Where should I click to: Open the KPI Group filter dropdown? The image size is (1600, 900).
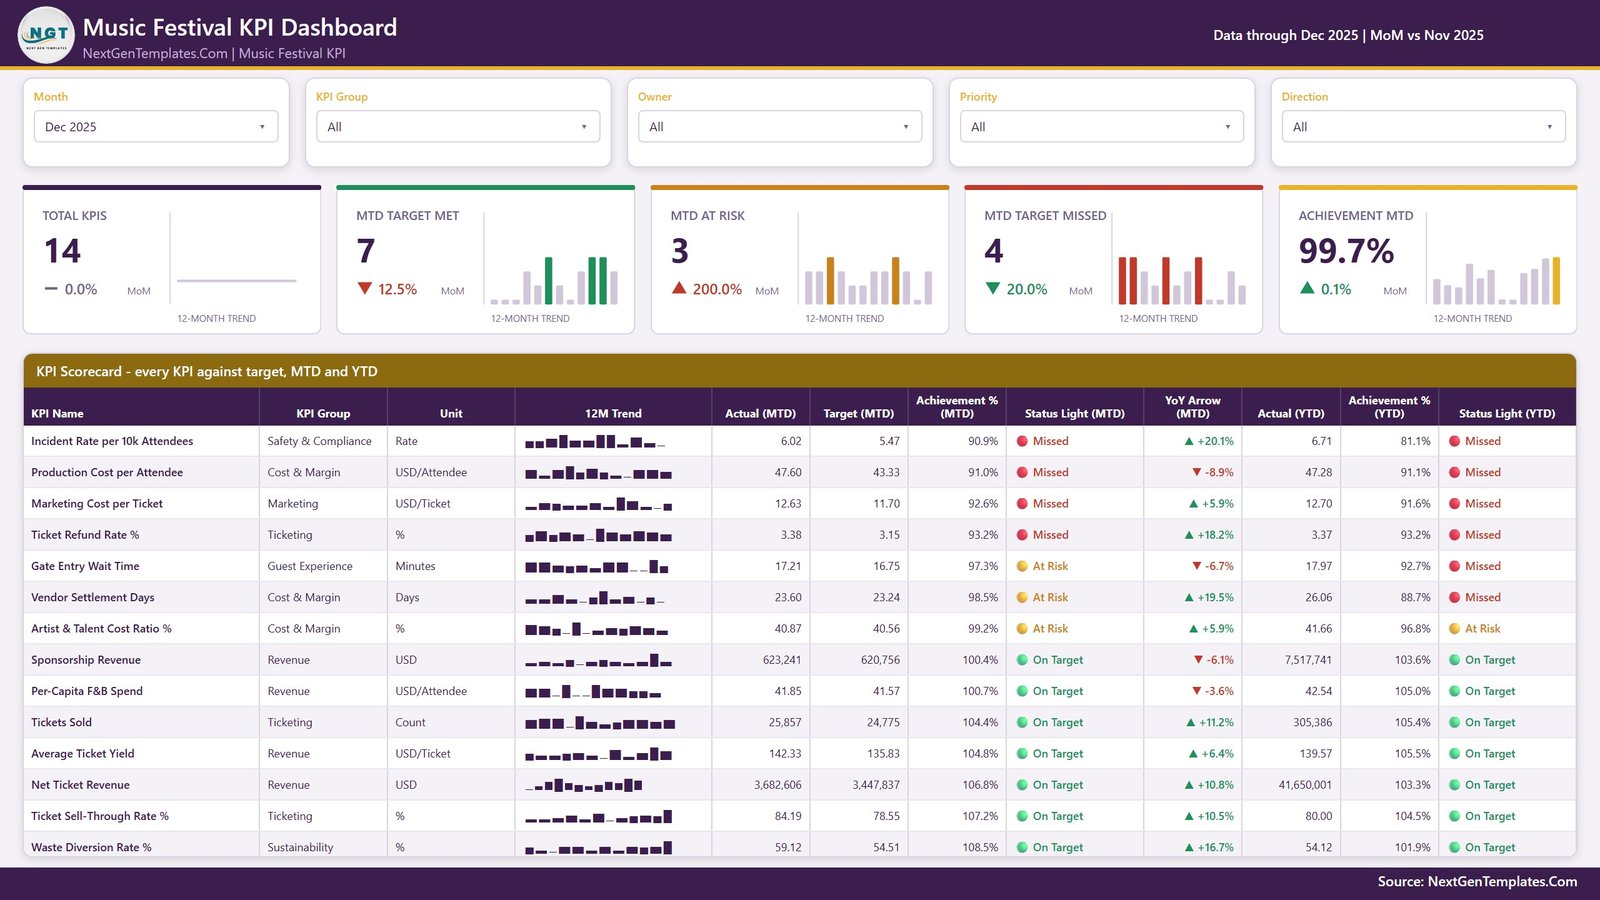(x=458, y=127)
